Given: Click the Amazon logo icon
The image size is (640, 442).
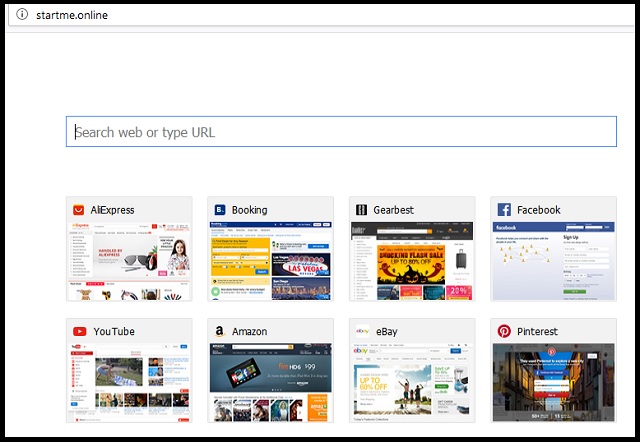Looking at the screenshot, I should click(x=220, y=331).
